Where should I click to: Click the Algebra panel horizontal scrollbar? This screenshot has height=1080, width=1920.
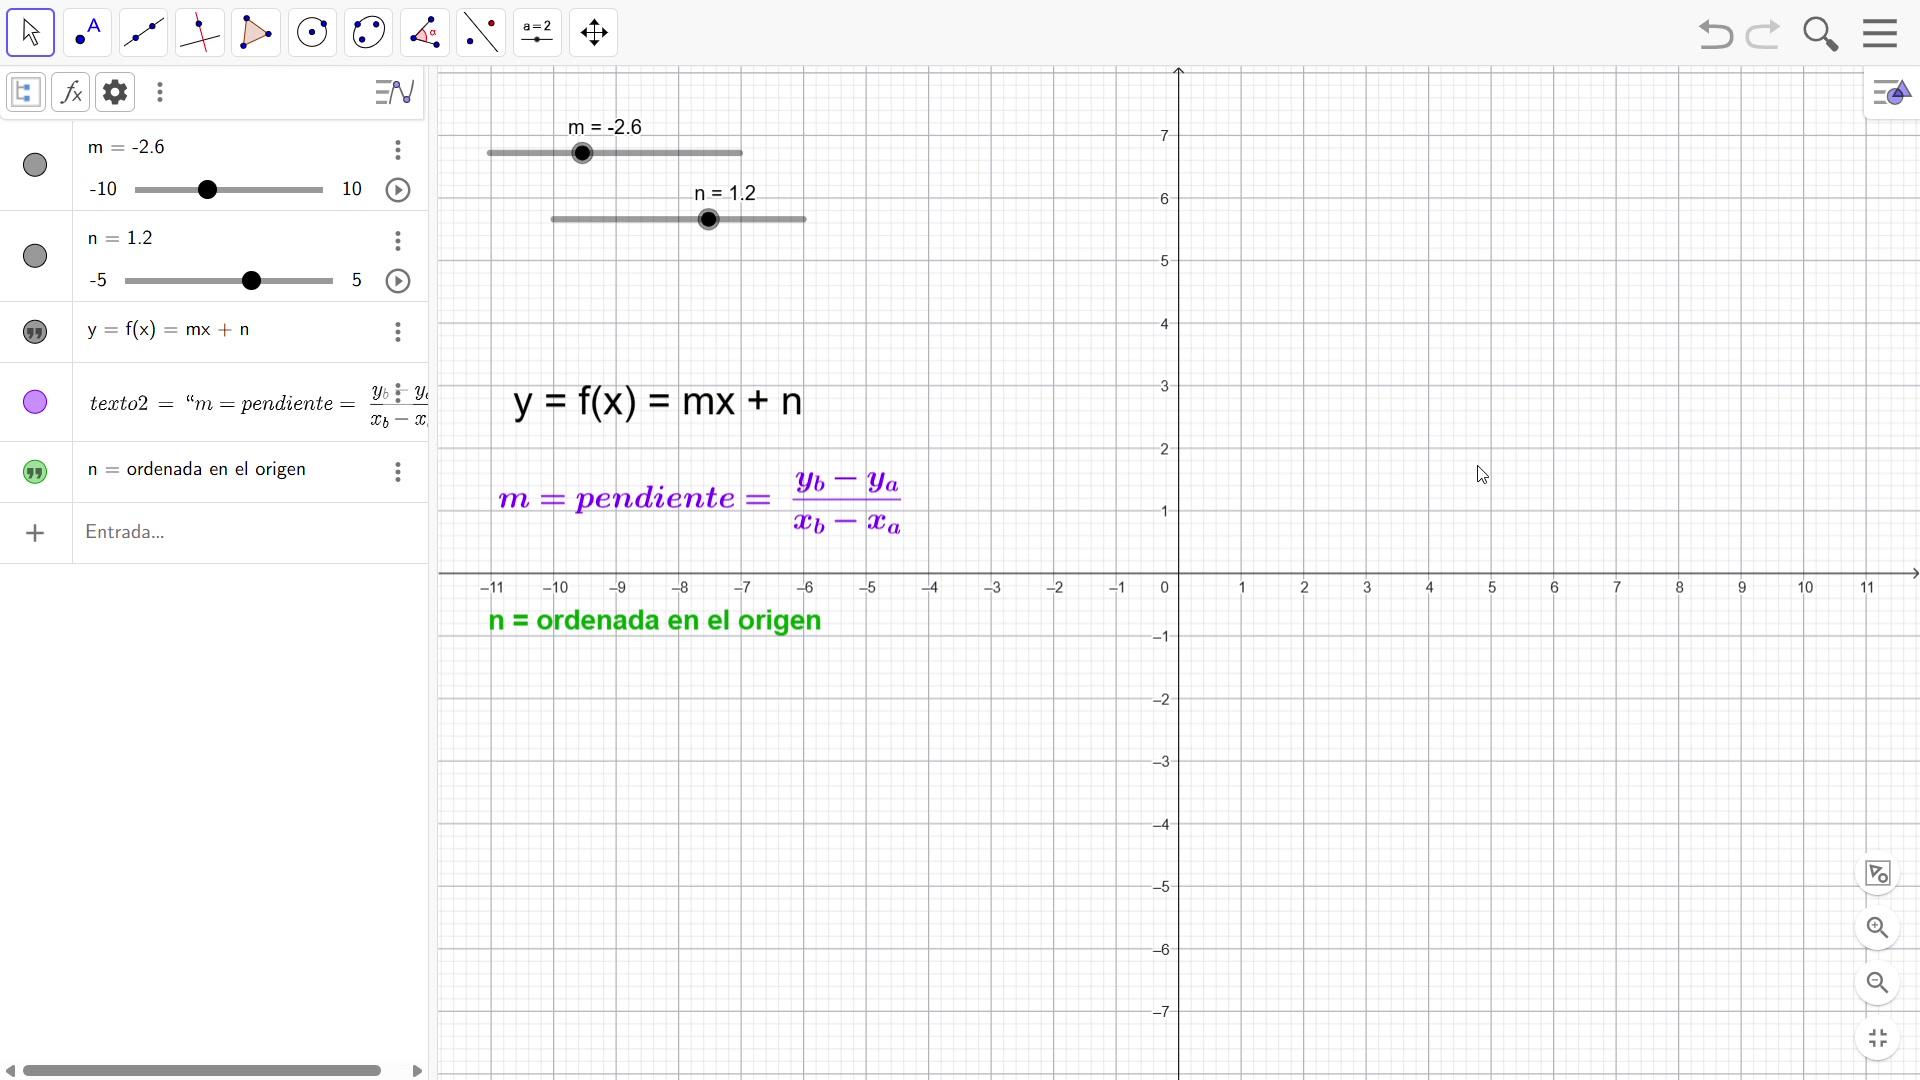click(201, 1071)
